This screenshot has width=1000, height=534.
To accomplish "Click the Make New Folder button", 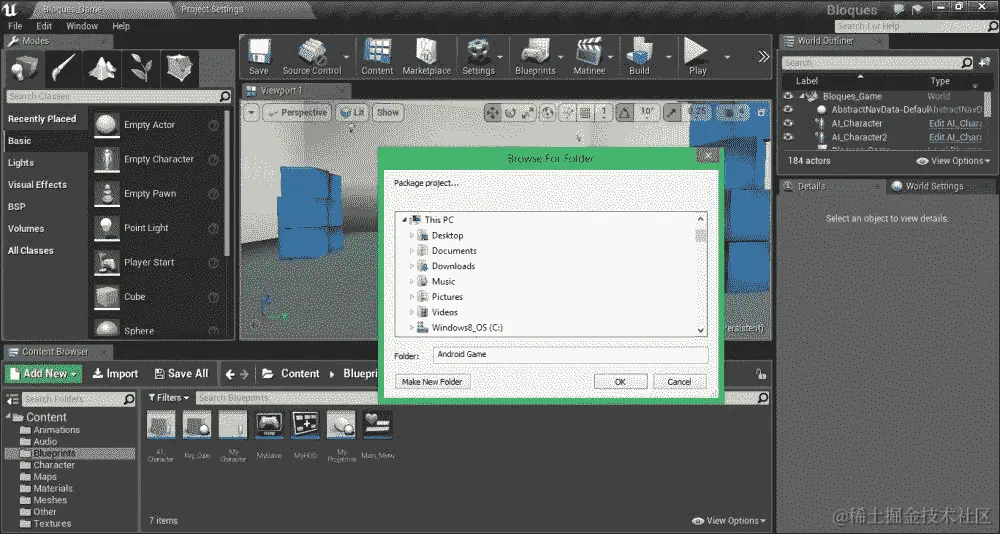I will pyautogui.click(x=432, y=382).
